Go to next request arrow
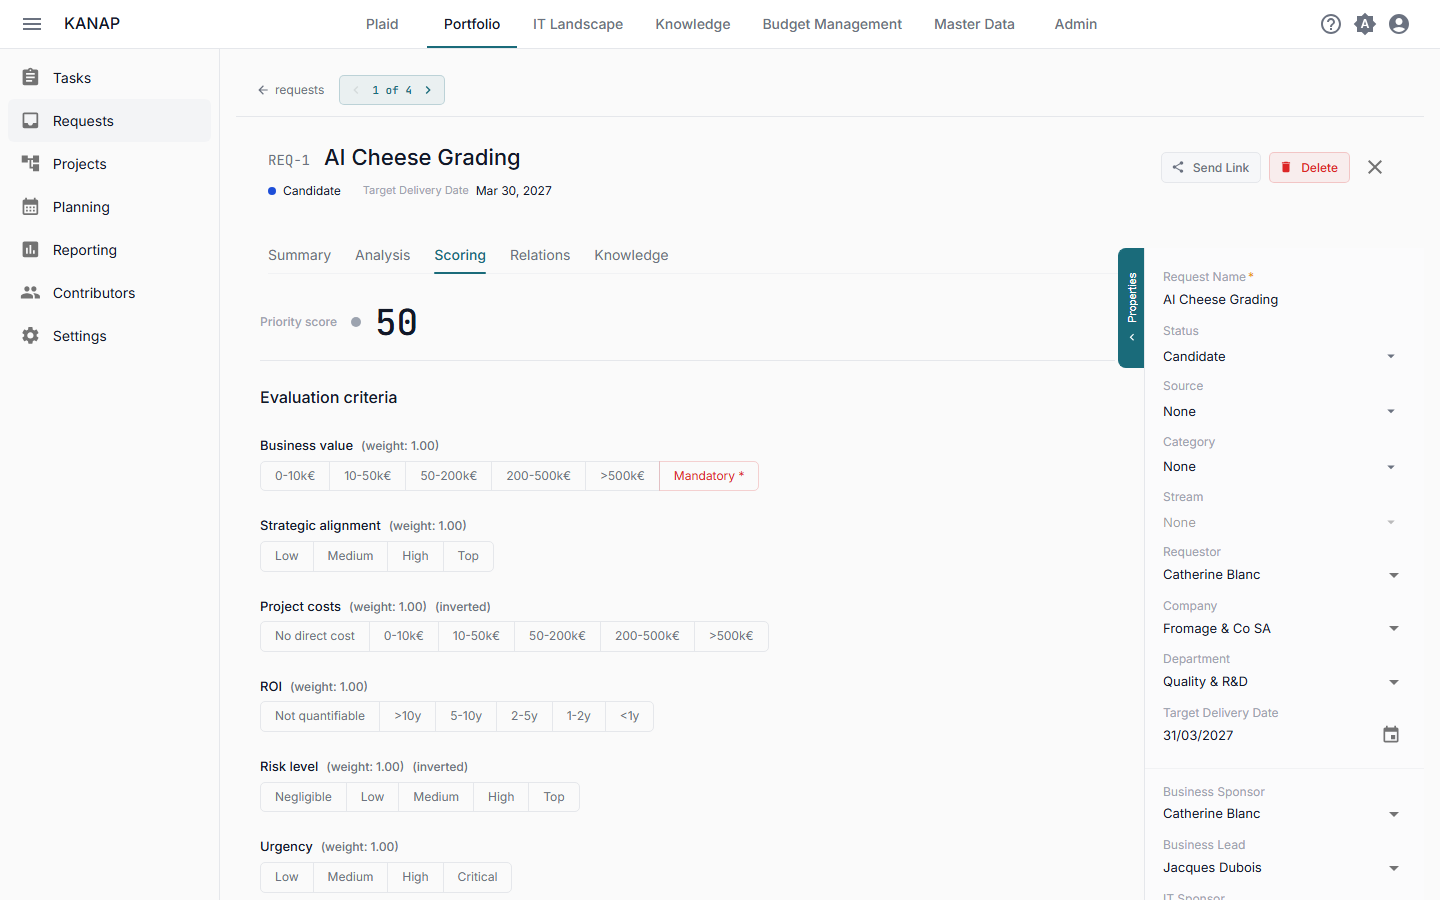Image resolution: width=1440 pixels, height=900 pixels. click(428, 90)
